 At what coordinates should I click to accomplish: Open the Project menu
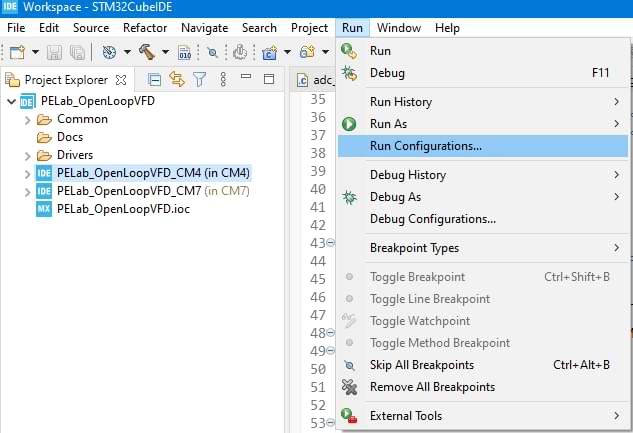pos(309,28)
